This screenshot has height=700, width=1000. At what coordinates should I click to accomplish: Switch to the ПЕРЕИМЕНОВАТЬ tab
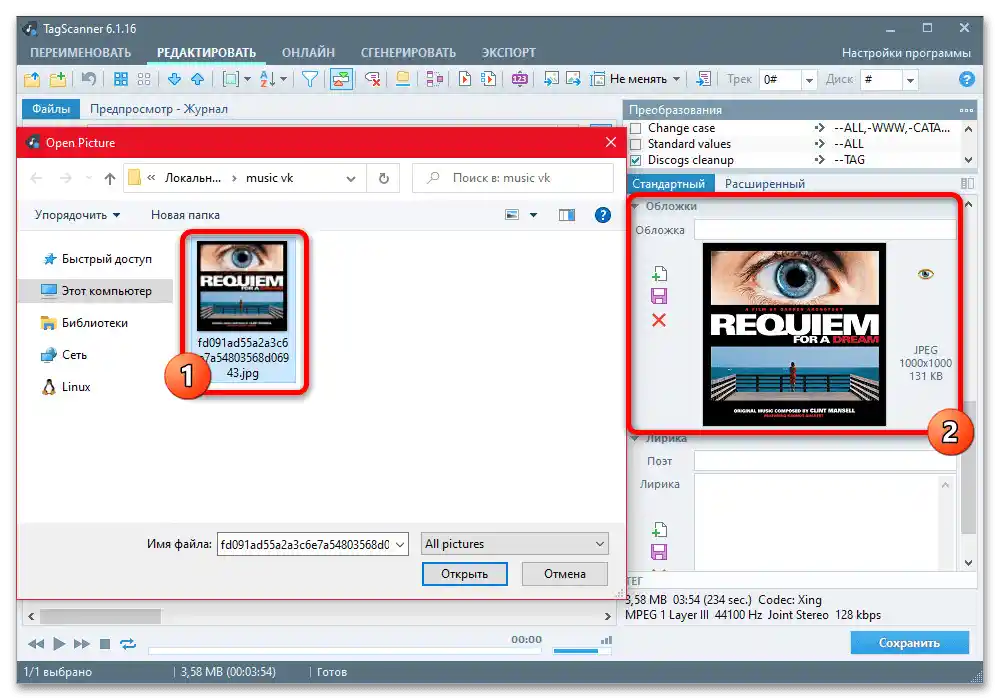pos(80,53)
